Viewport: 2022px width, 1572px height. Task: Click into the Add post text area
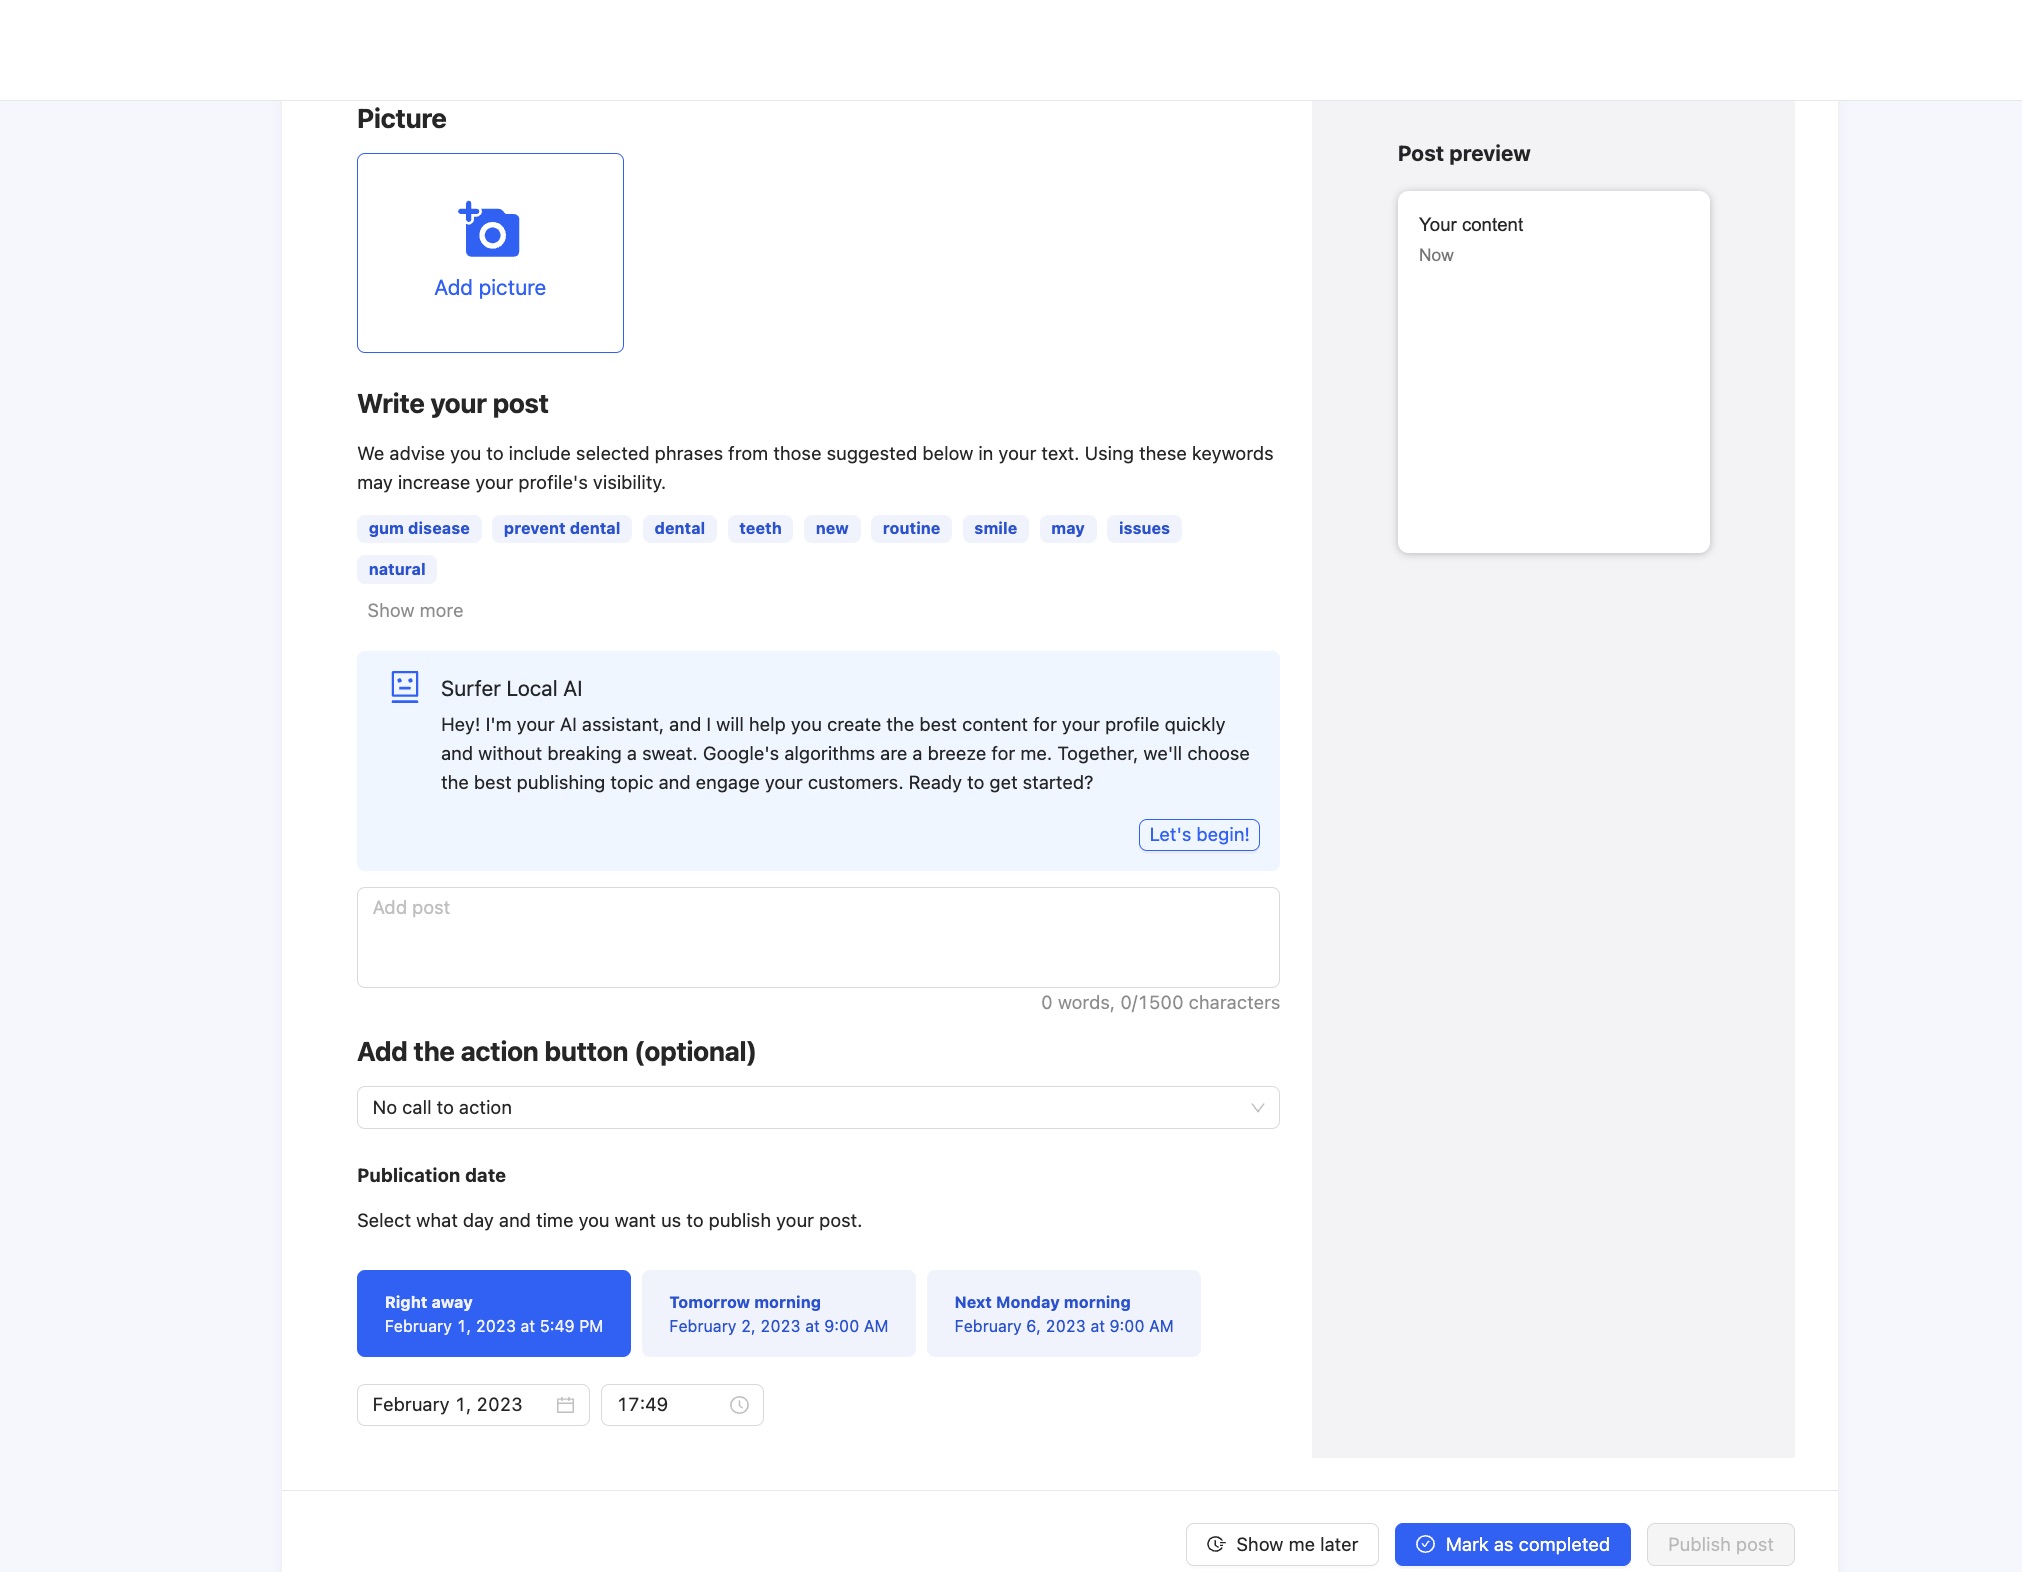click(817, 937)
